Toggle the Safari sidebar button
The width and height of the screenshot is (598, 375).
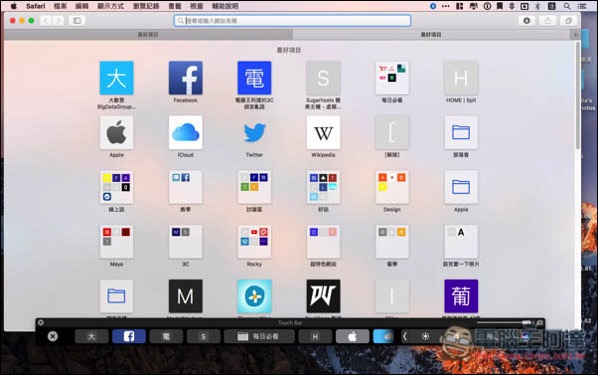[77, 21]
